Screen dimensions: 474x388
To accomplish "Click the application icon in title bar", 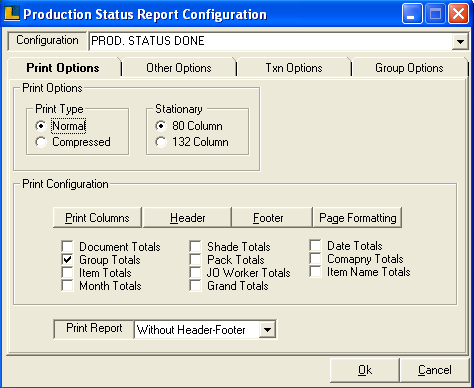I will tap(12, 14).
